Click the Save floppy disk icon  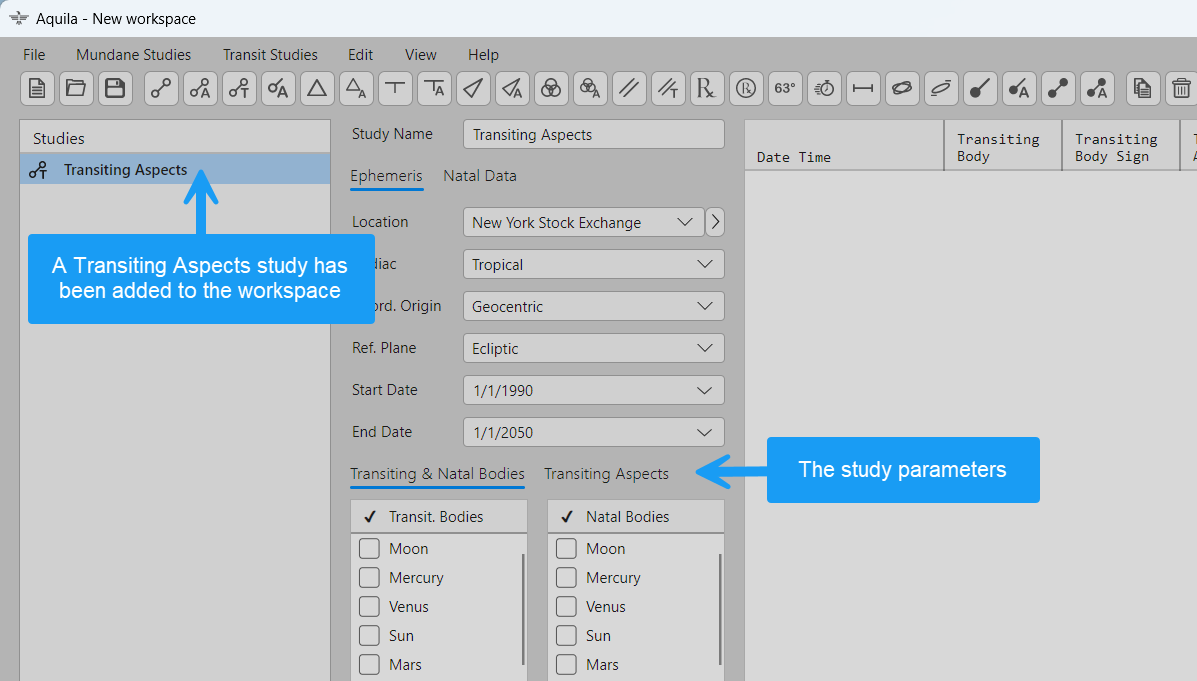coord(115,89)
